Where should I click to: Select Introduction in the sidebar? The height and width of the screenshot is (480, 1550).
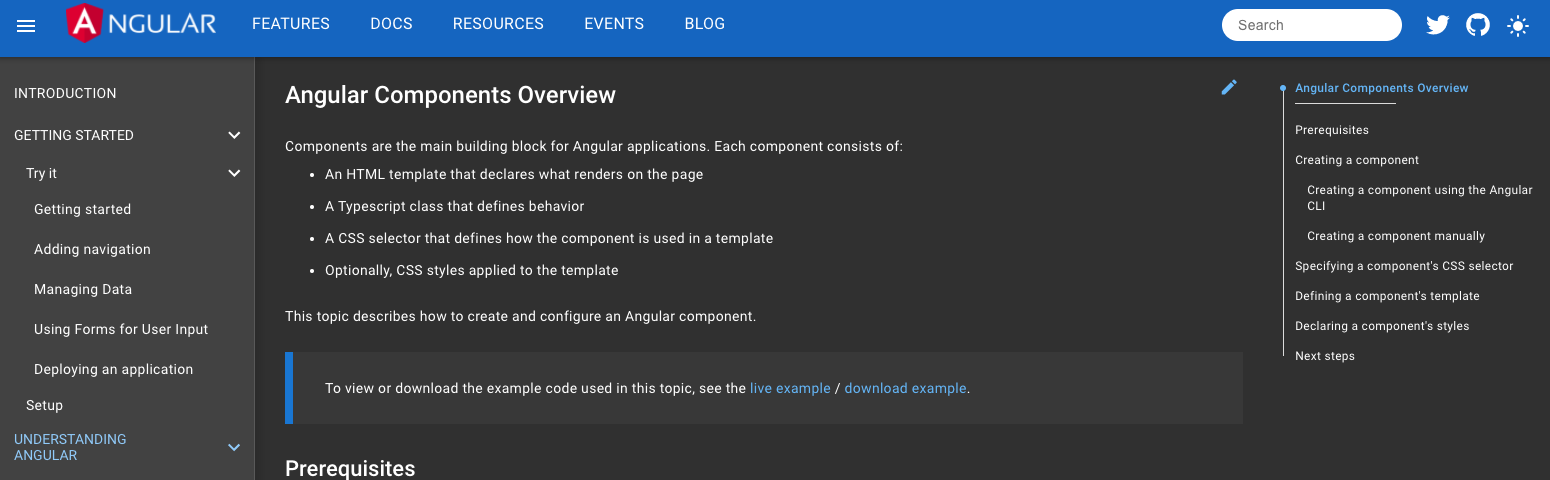pos(65,93)
